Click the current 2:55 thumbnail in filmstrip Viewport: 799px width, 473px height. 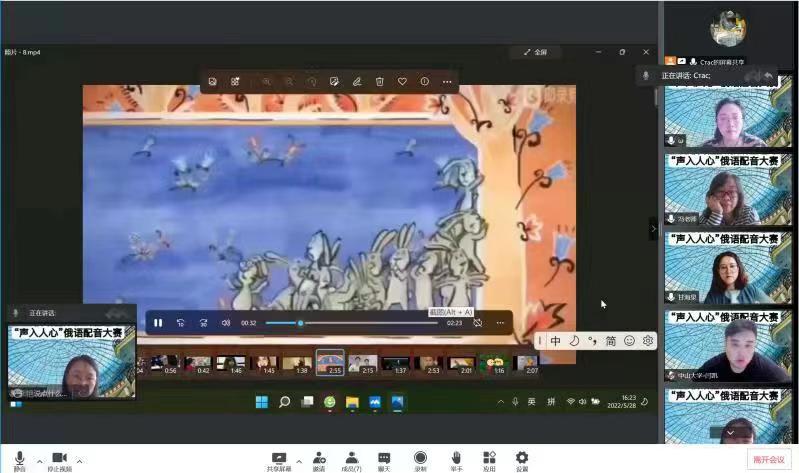coord(330,363)
